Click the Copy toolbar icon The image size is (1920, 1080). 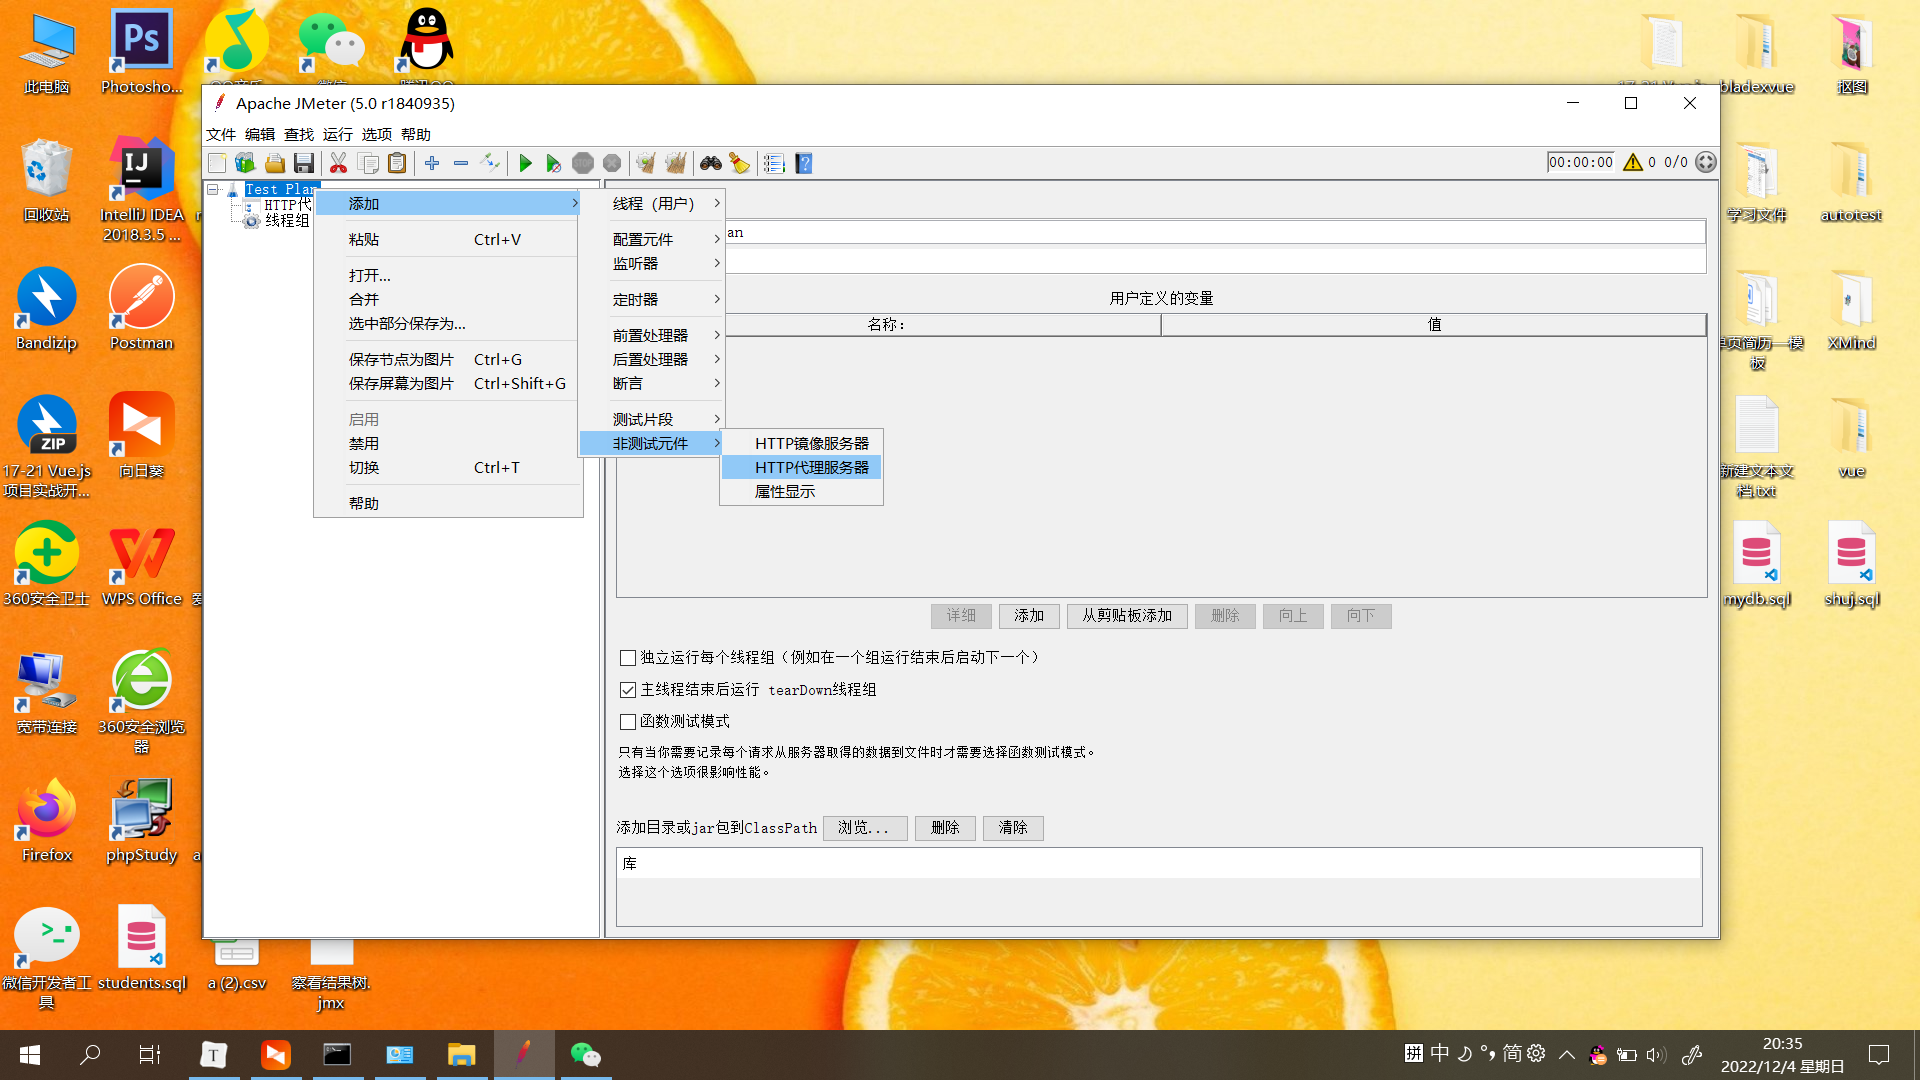(x=368, y=163)
